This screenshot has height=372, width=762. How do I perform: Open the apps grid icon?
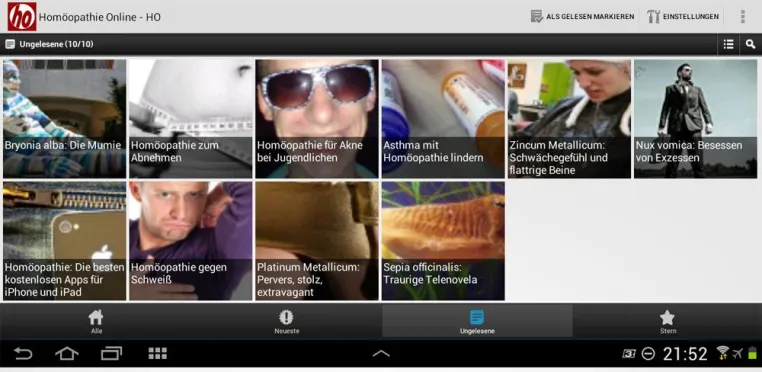pos(157,354)
